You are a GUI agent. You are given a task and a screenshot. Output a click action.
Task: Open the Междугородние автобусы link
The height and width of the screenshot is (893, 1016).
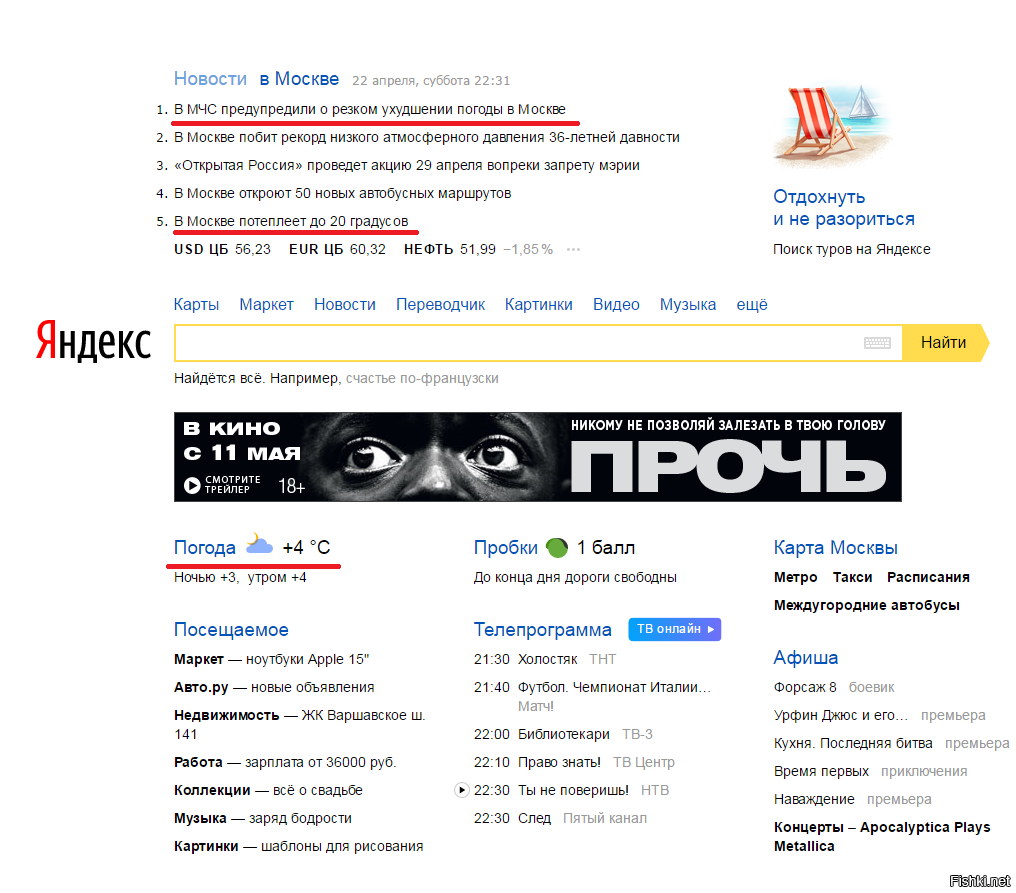[x=866, y=605]
